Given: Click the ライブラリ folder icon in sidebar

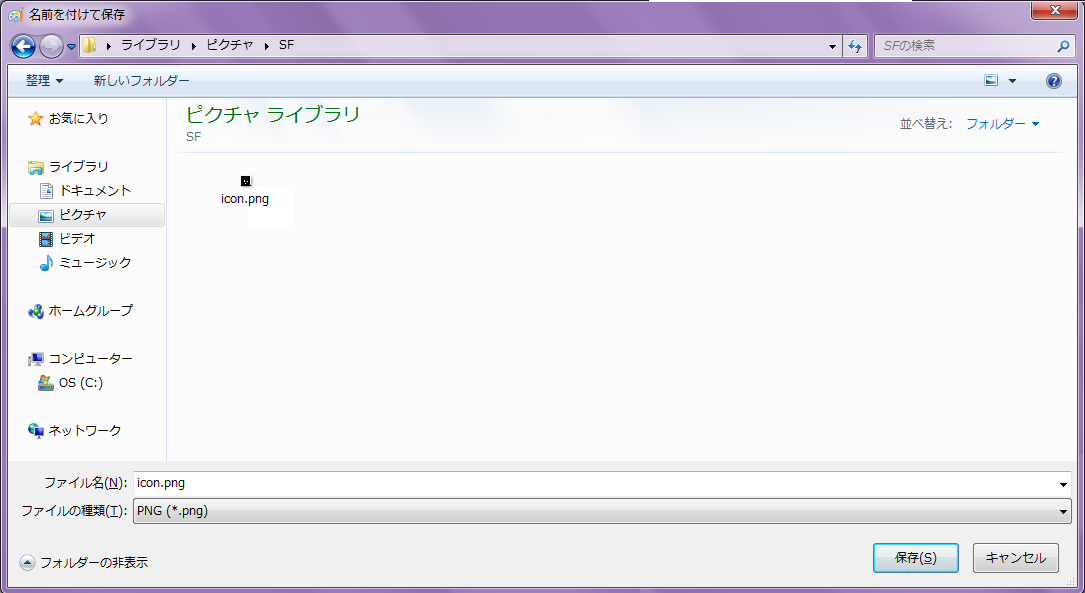Looking at the screenshot, I should coord(35,167).
